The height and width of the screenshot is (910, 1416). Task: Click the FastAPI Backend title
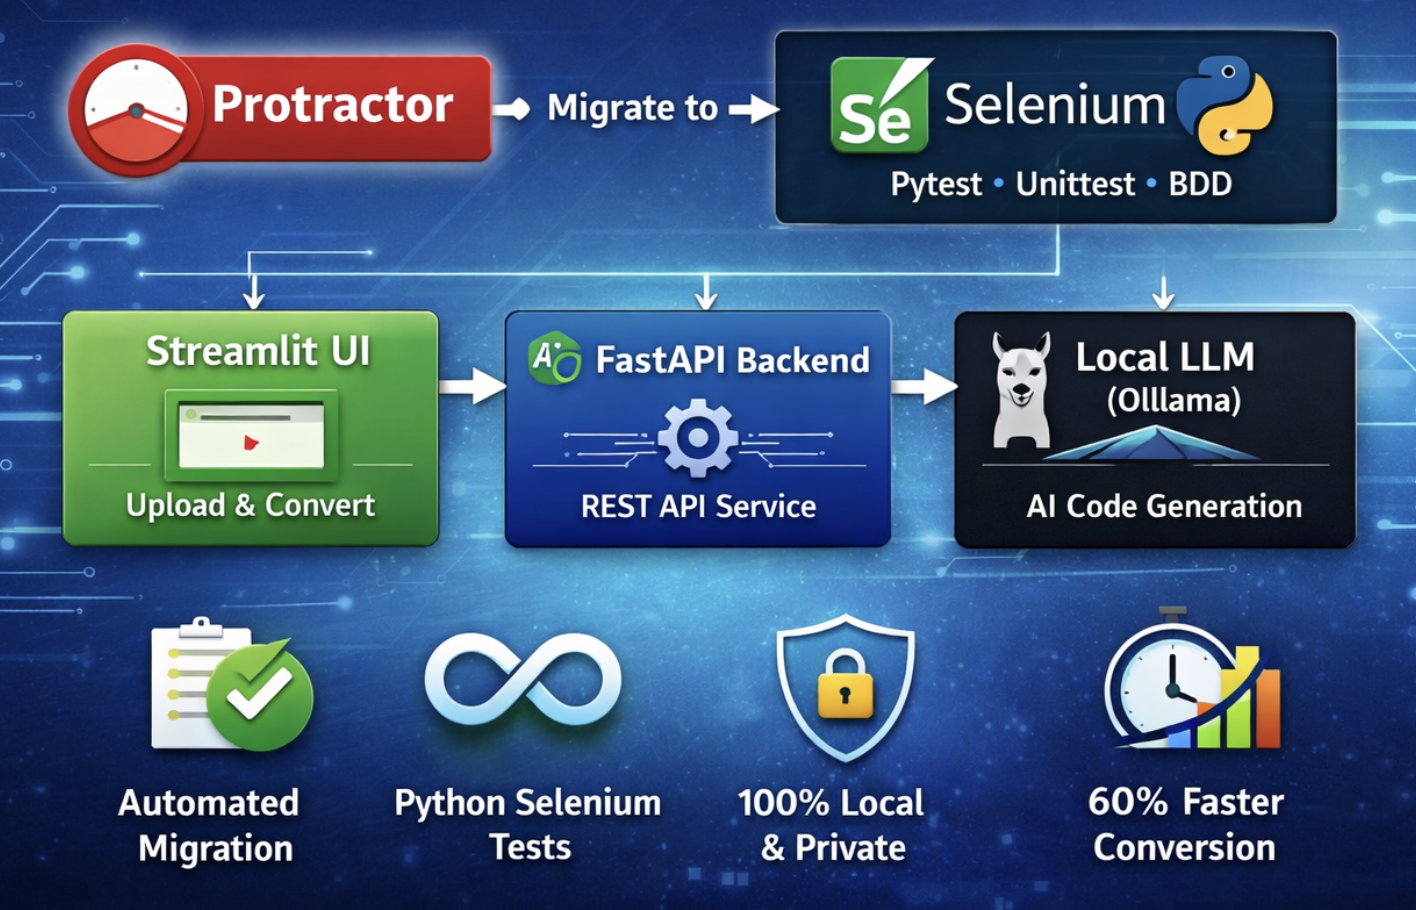pyautogui.click(x=733, y=360)
